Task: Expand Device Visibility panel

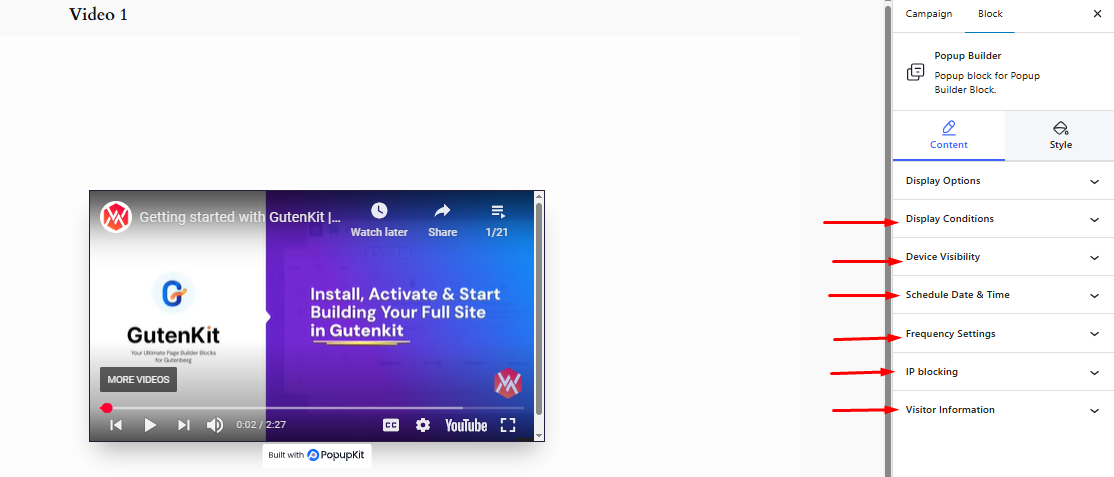Action: pos(1003,257)
